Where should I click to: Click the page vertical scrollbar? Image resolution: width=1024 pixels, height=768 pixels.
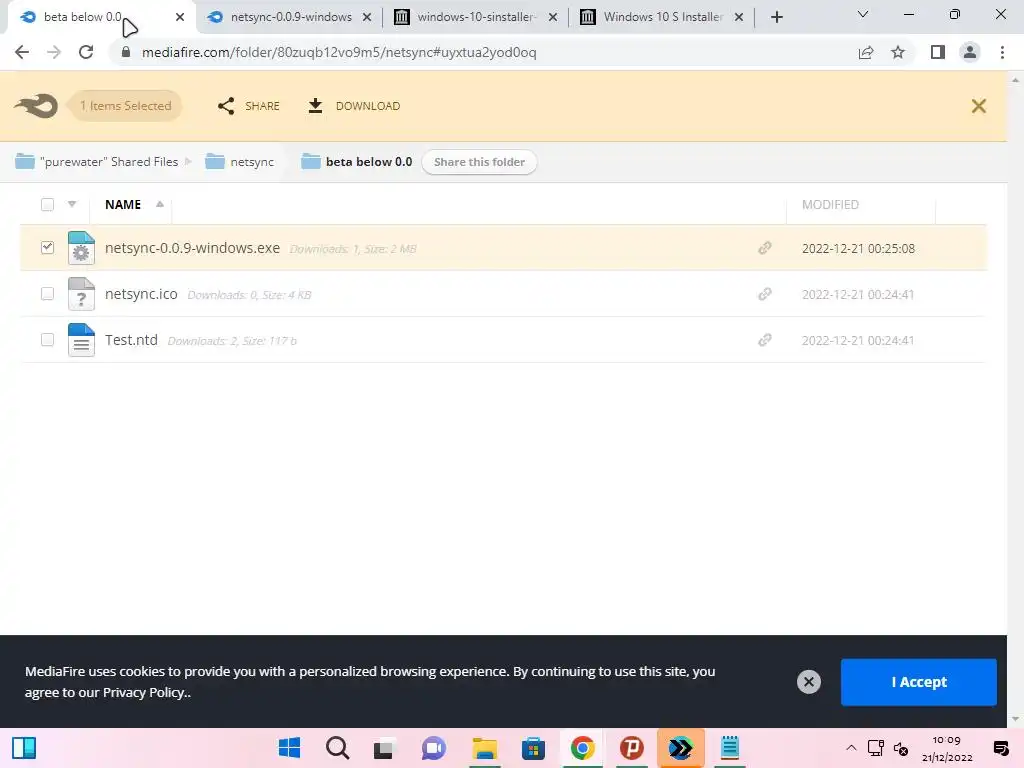click(1015, 399)
